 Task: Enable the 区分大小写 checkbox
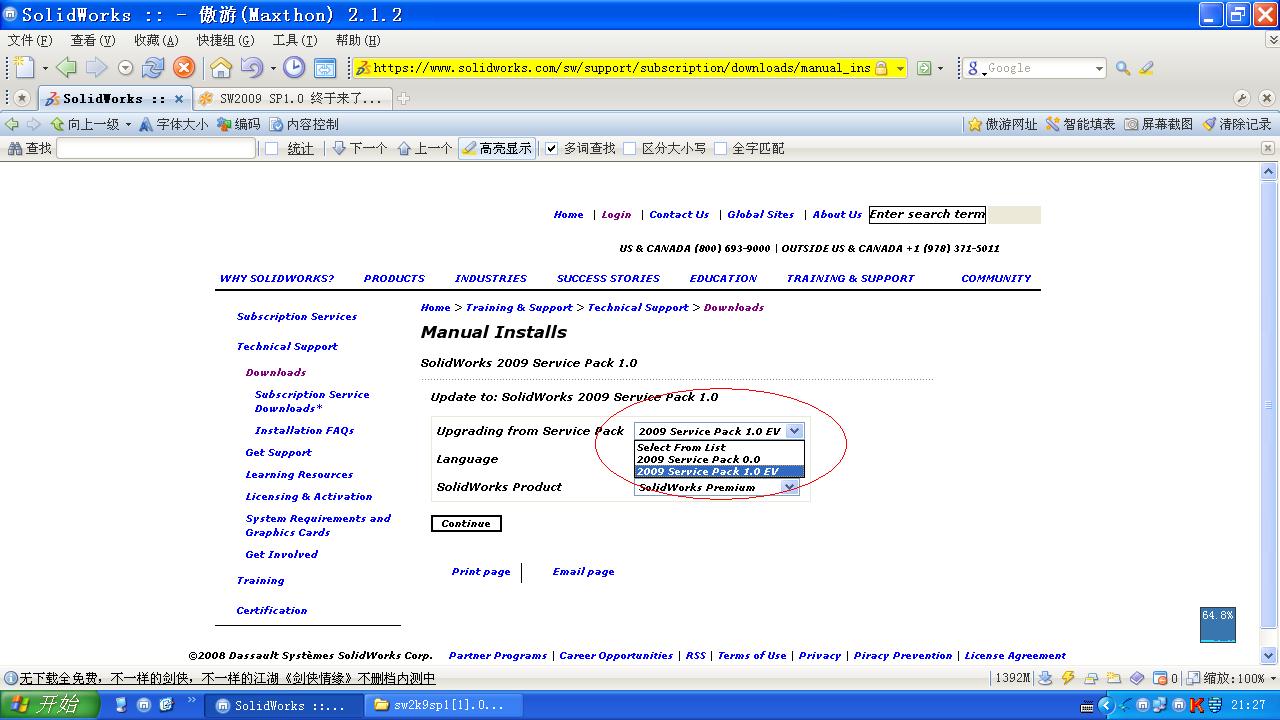pos(629,148)
